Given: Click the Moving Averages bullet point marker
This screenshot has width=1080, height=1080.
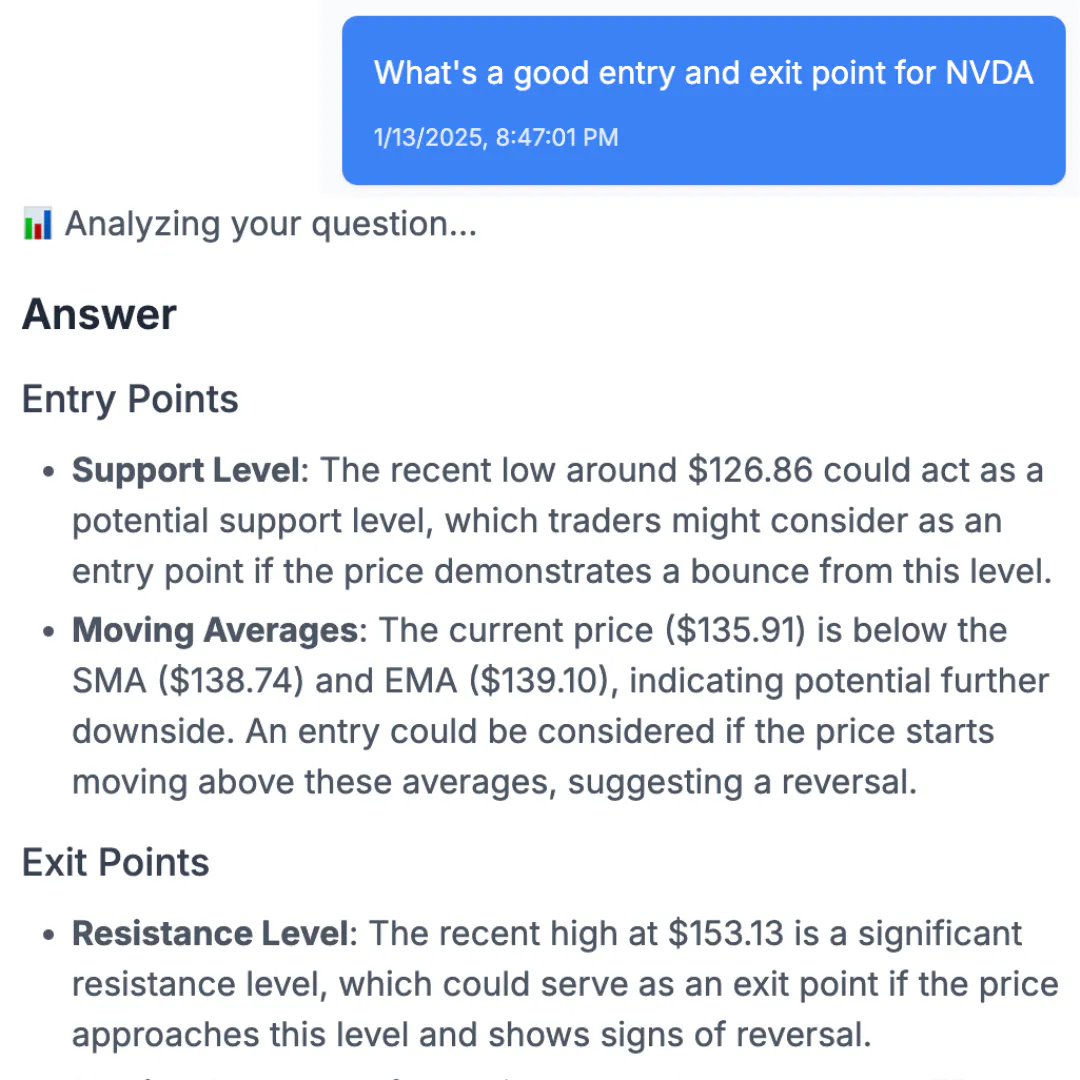Looking at the screenshot, I should pos(48,631).
